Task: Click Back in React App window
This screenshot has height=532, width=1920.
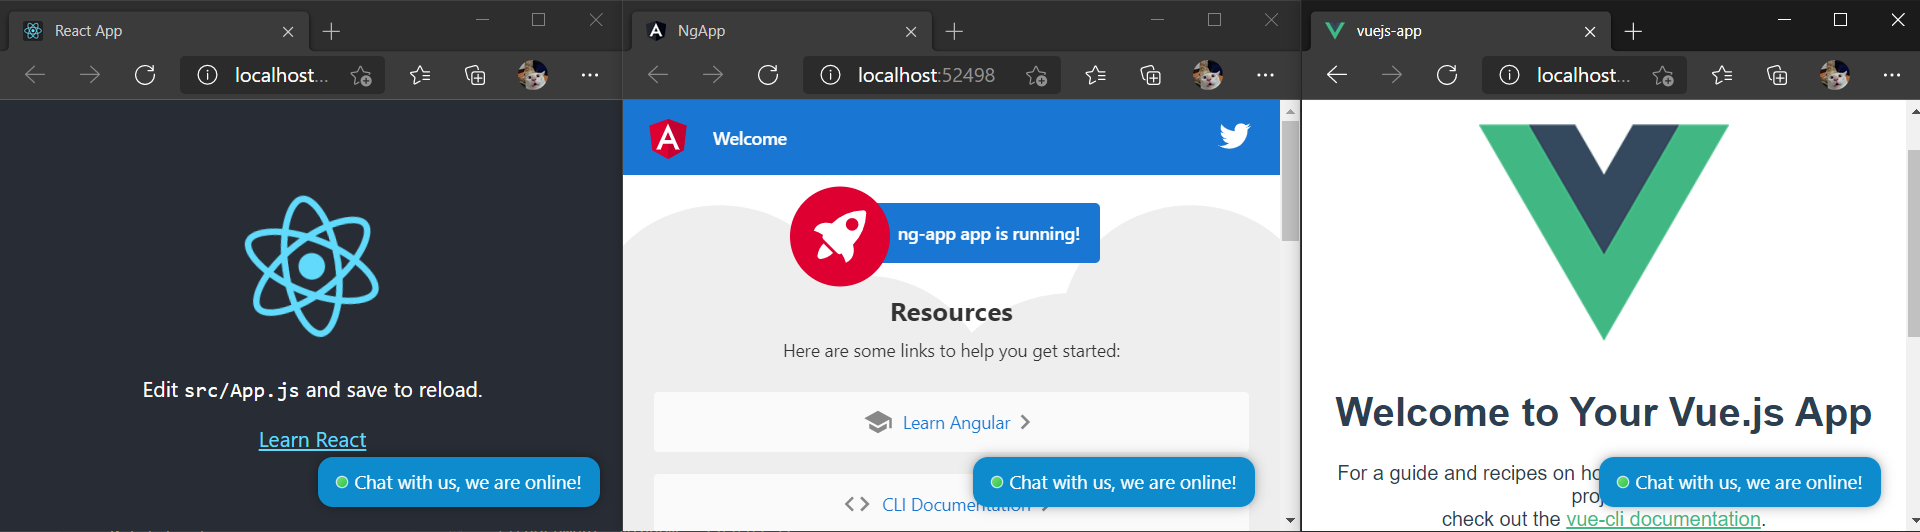Action: point(35,75)
